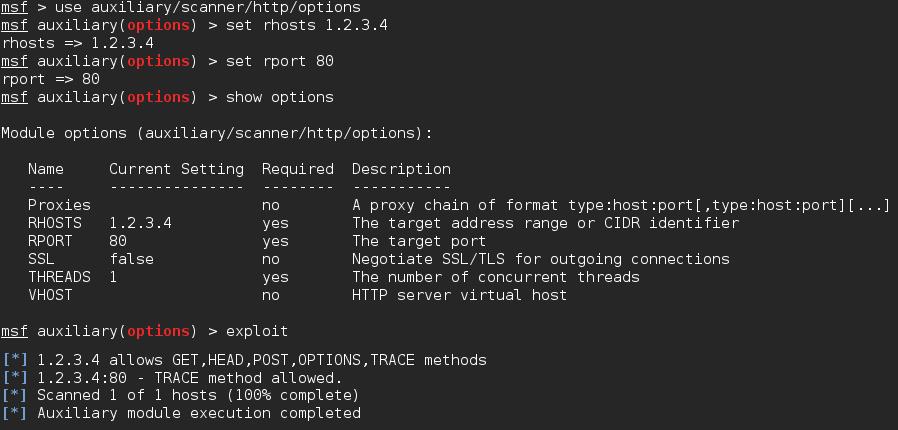
Task: Click the 'Proxies' option name
Action: pyautogui.click(x=60, y=205)
